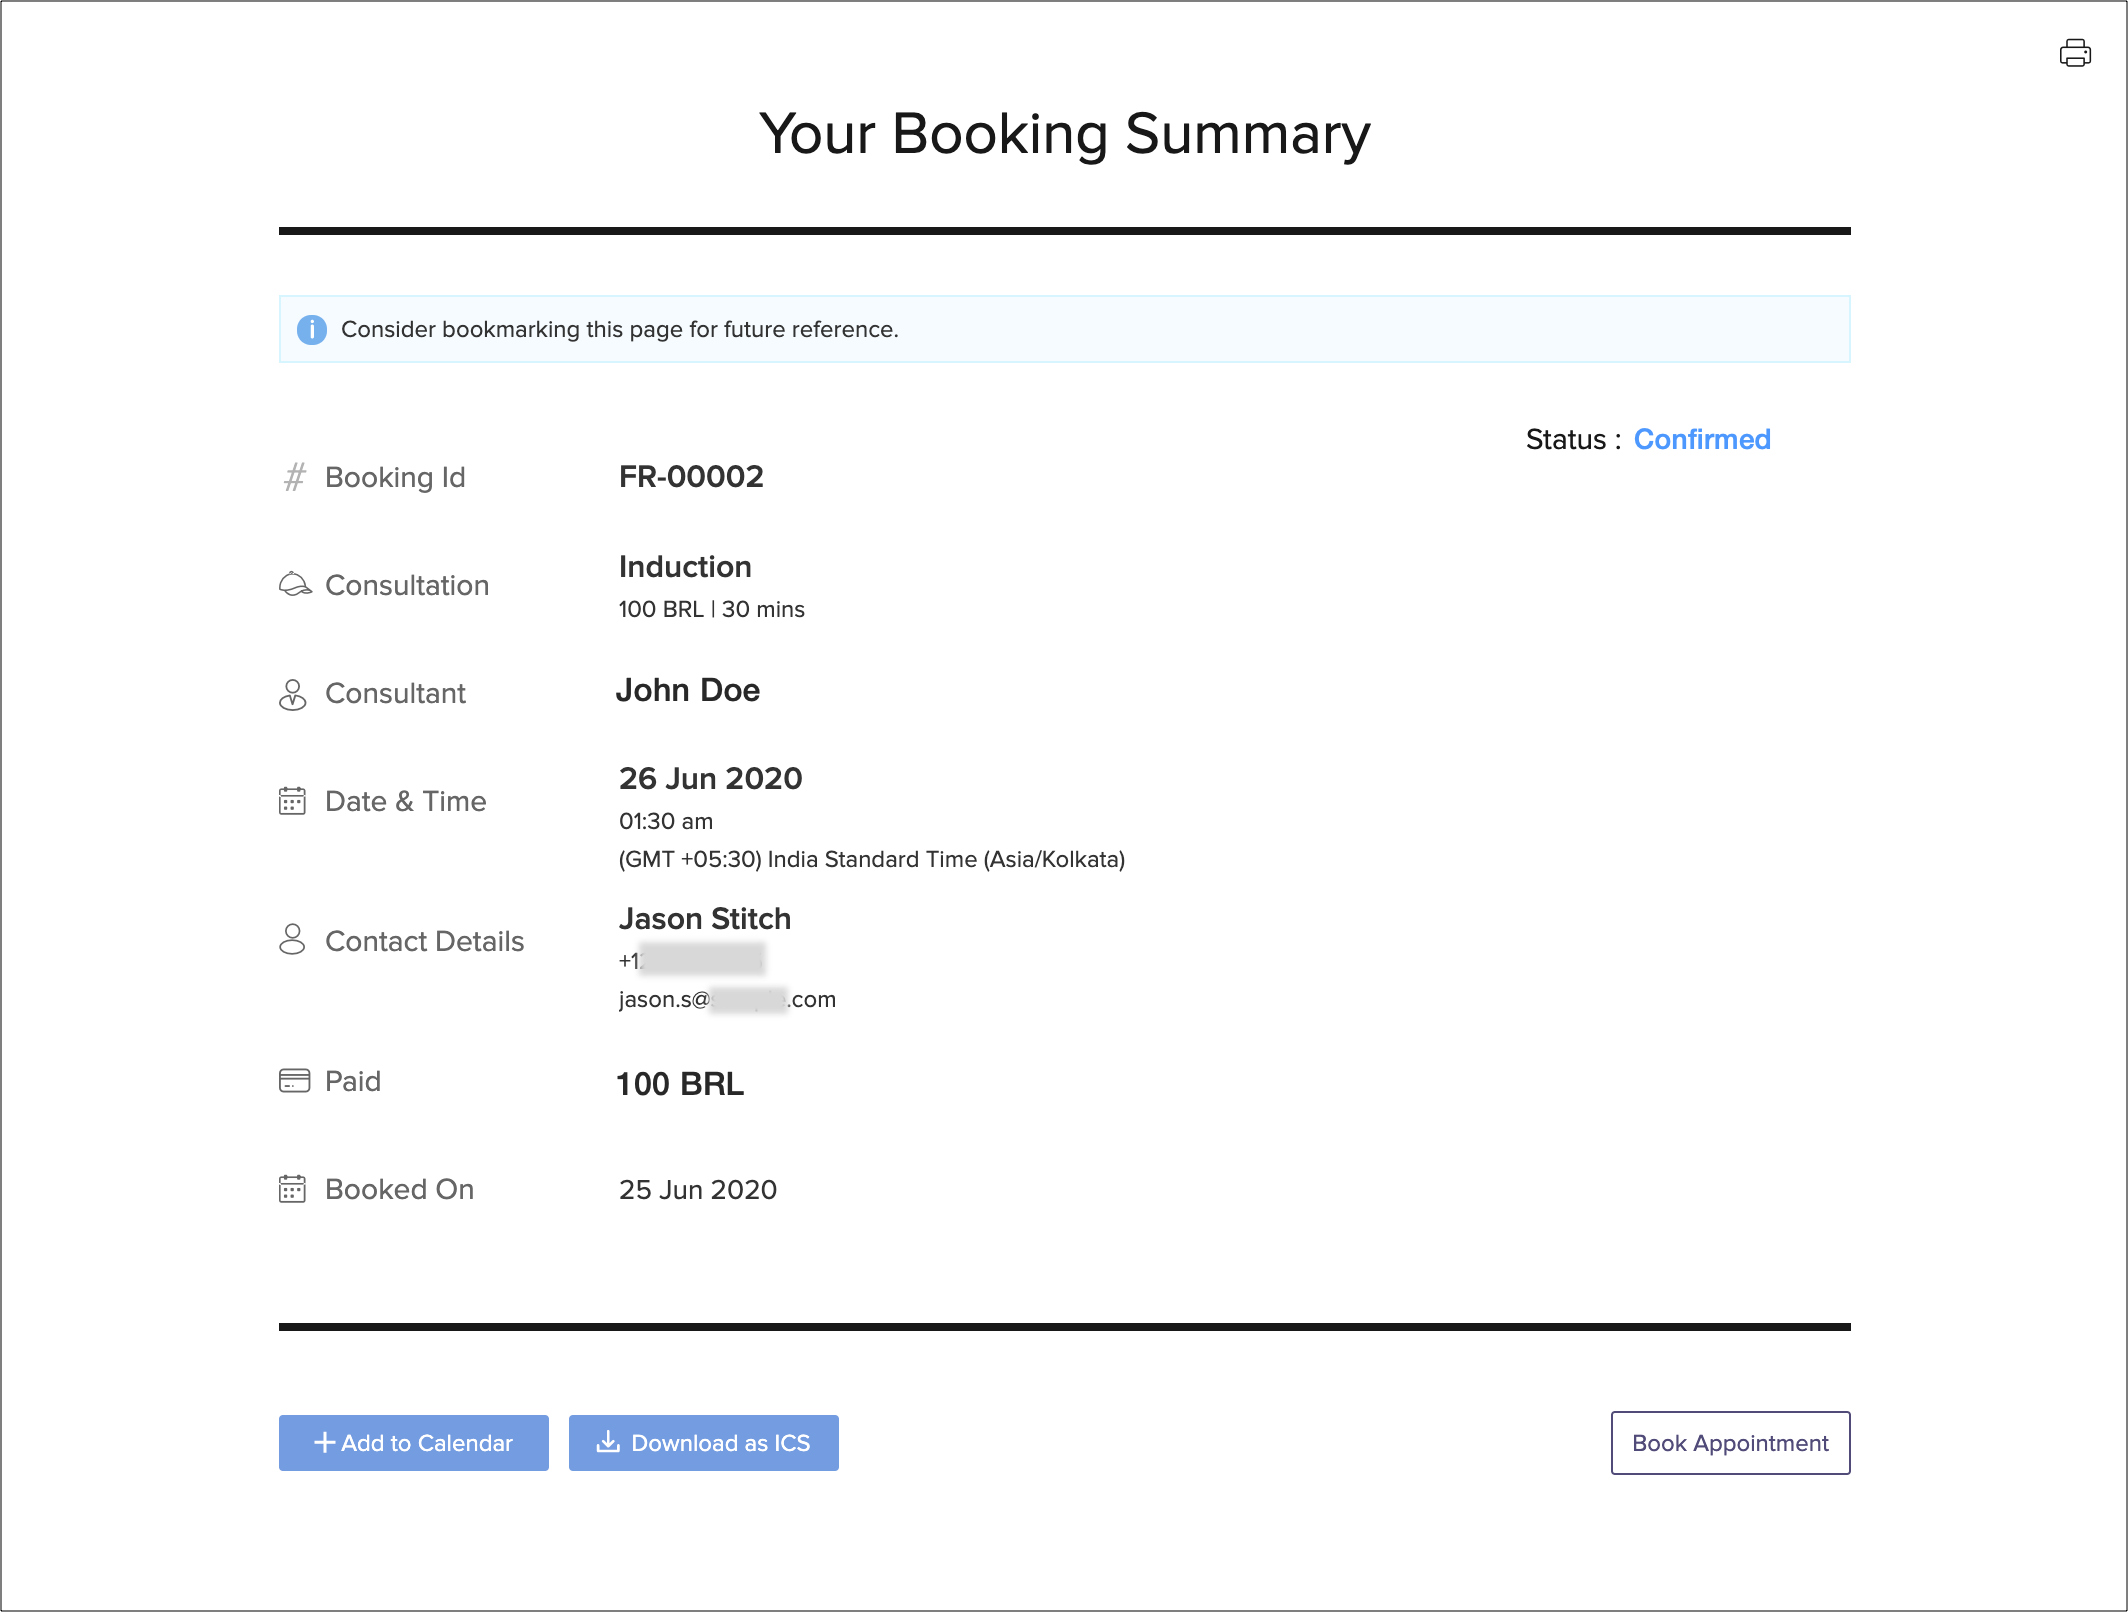The image size is (2128, 1612).
Task: Click the hash icon beside Booking Id
Action: point(294,477)
